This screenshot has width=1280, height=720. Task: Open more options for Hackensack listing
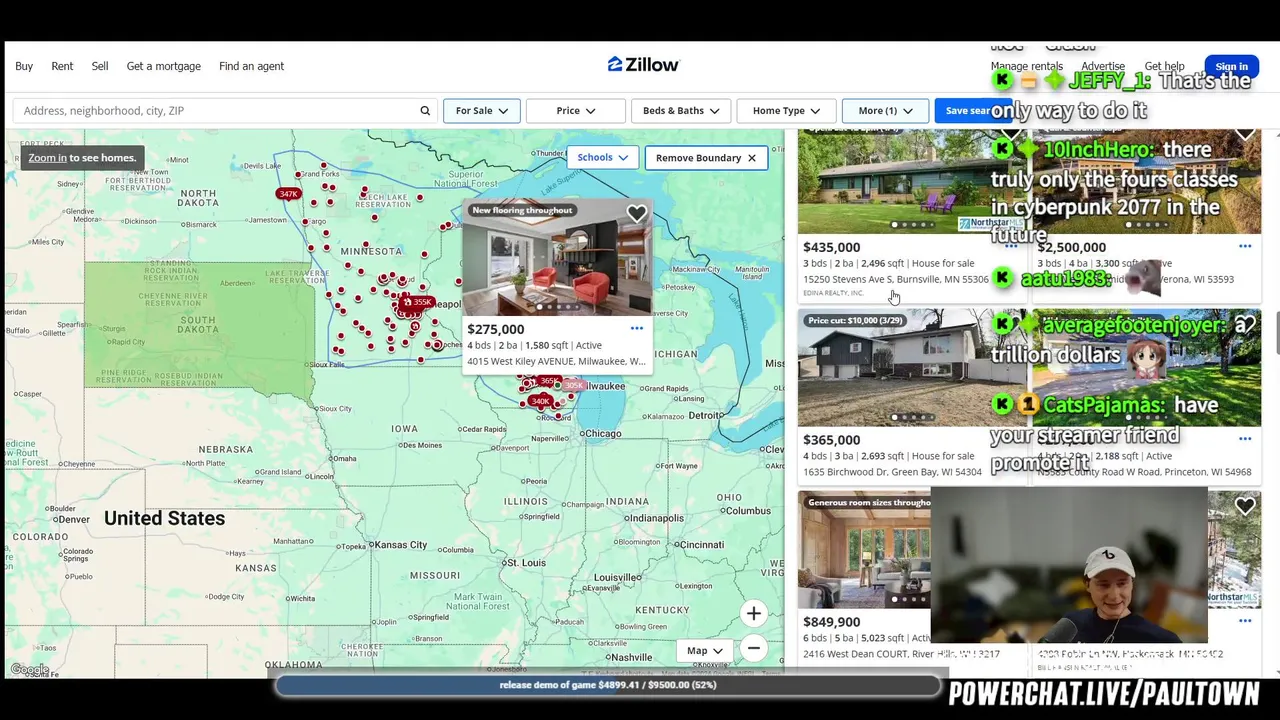coord(1245,621)
